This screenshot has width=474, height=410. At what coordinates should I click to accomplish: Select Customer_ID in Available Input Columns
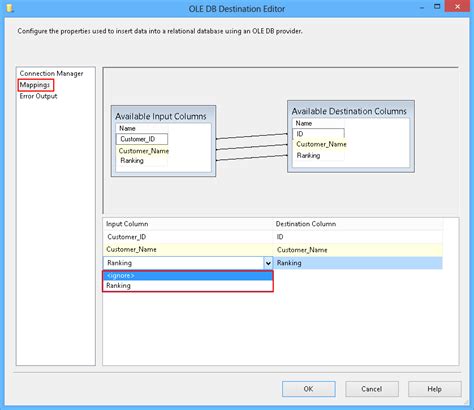pos(142,139)
